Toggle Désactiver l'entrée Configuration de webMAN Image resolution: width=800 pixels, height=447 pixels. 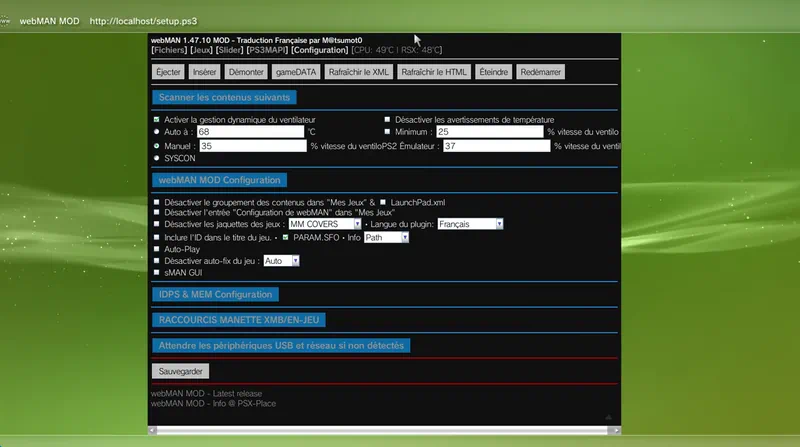[157, 212]
